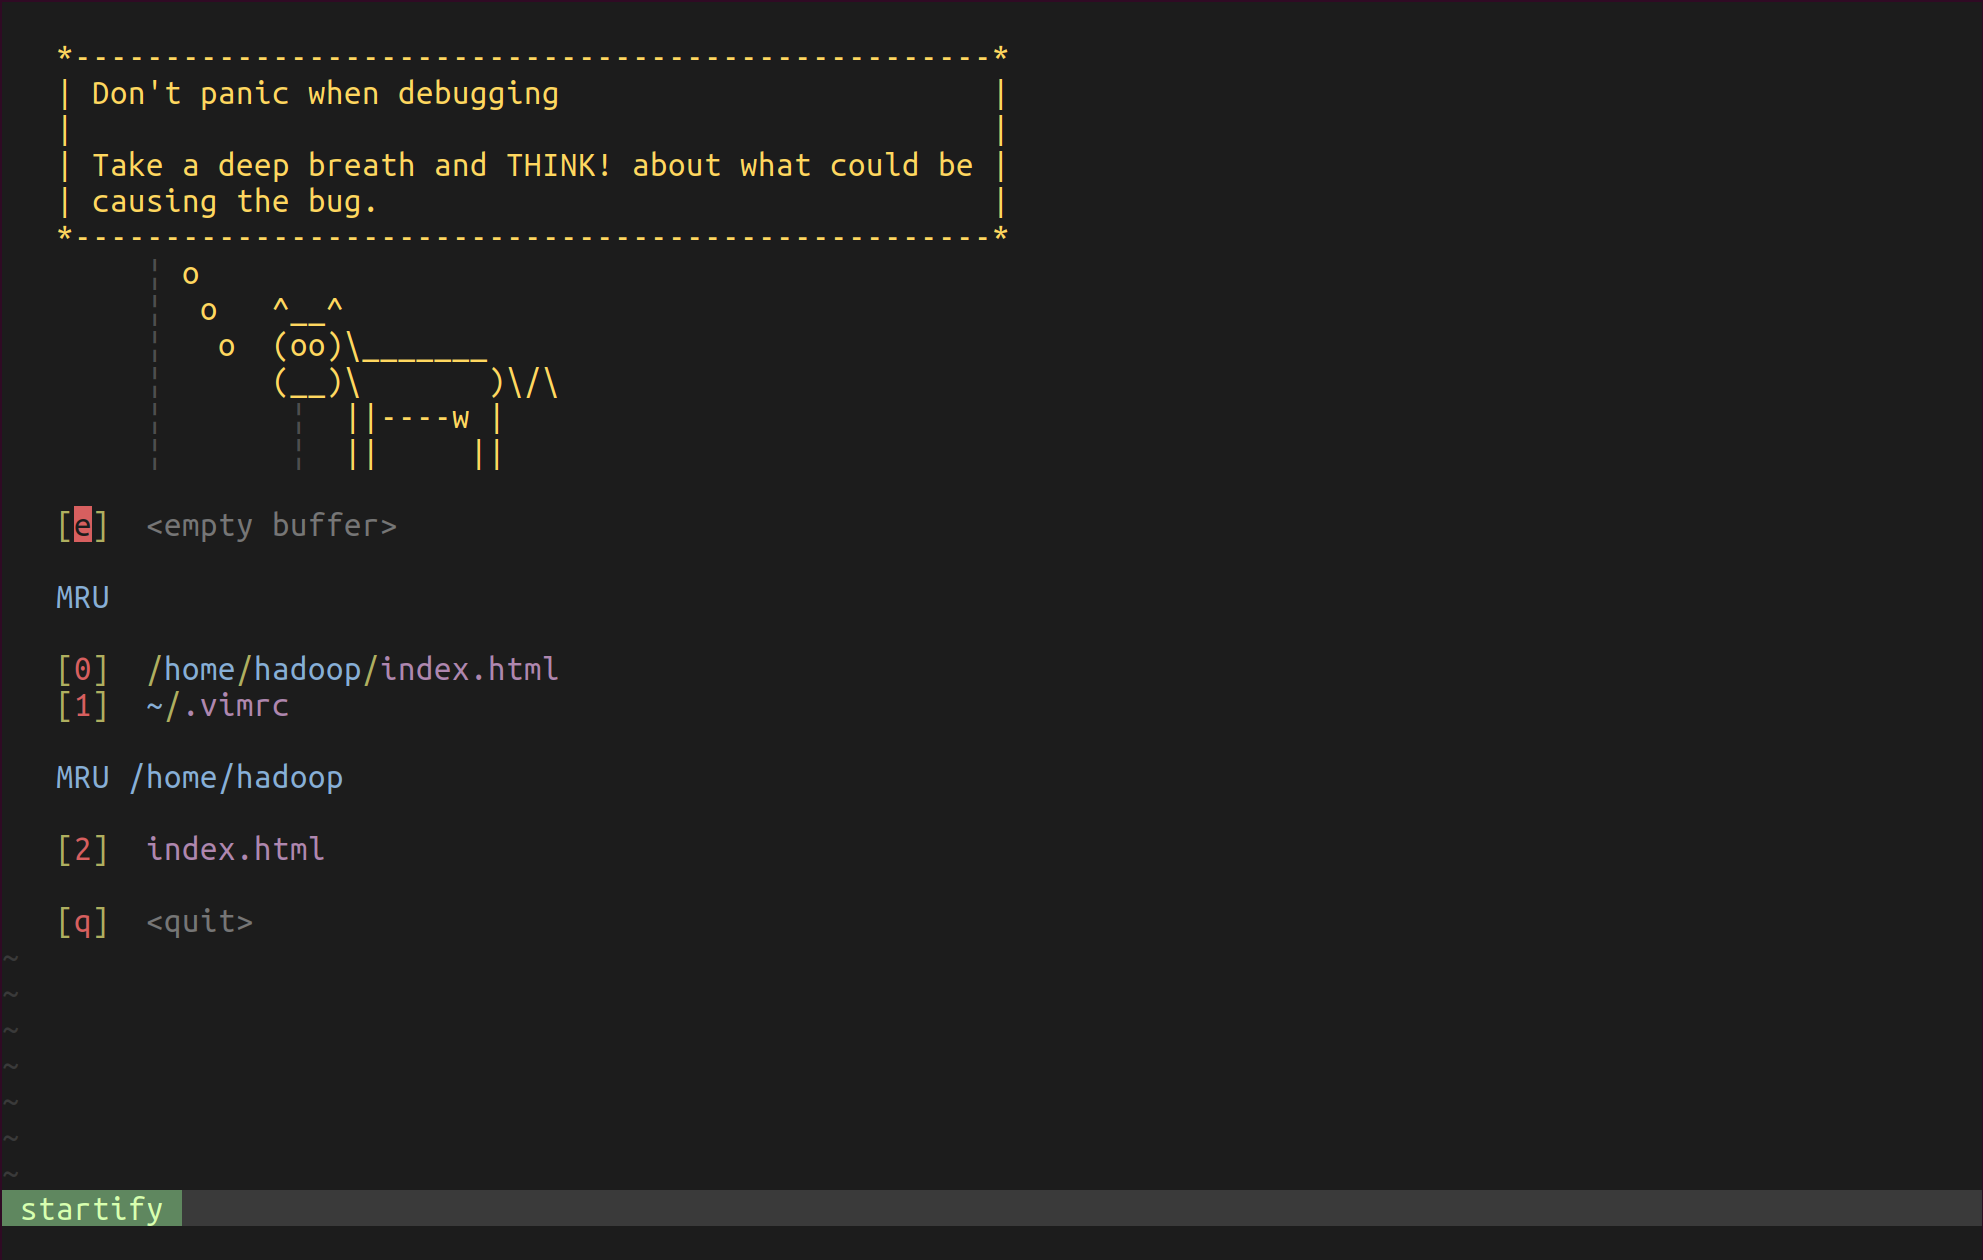Click the startify label in status line
Viewport: 1983px width, 1260px height.
91,1208
